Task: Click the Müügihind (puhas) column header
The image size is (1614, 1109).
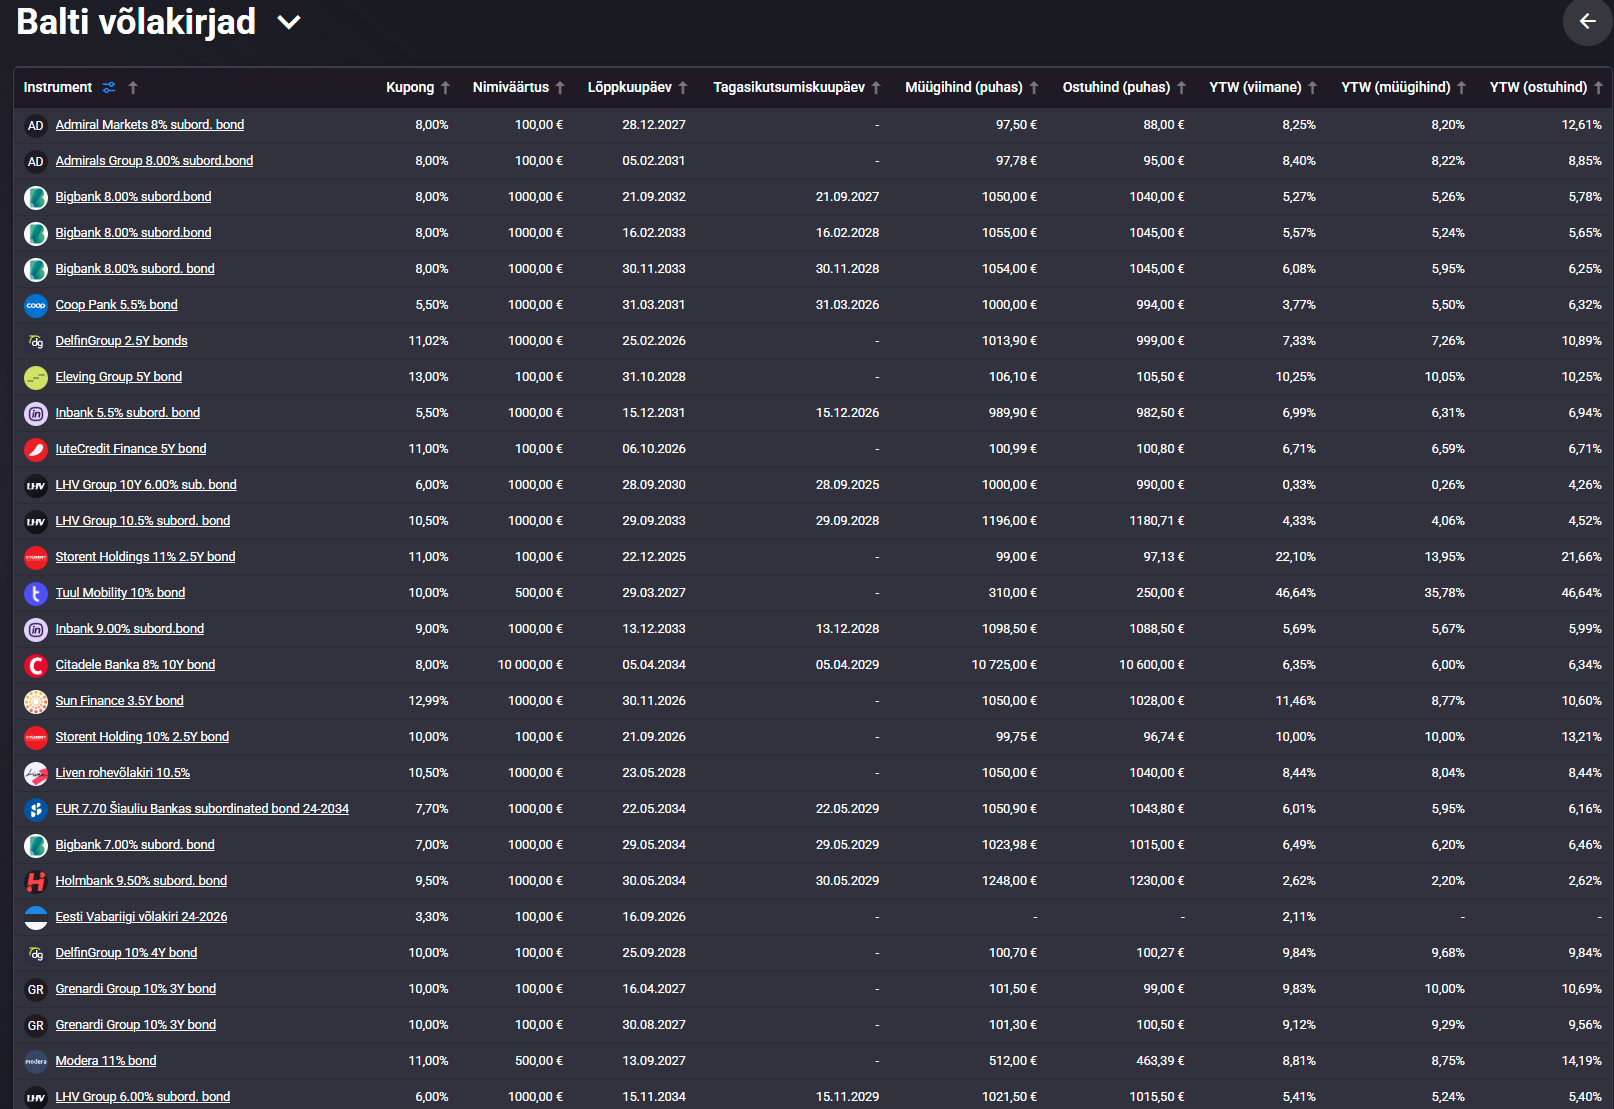Action: point(963,88)
